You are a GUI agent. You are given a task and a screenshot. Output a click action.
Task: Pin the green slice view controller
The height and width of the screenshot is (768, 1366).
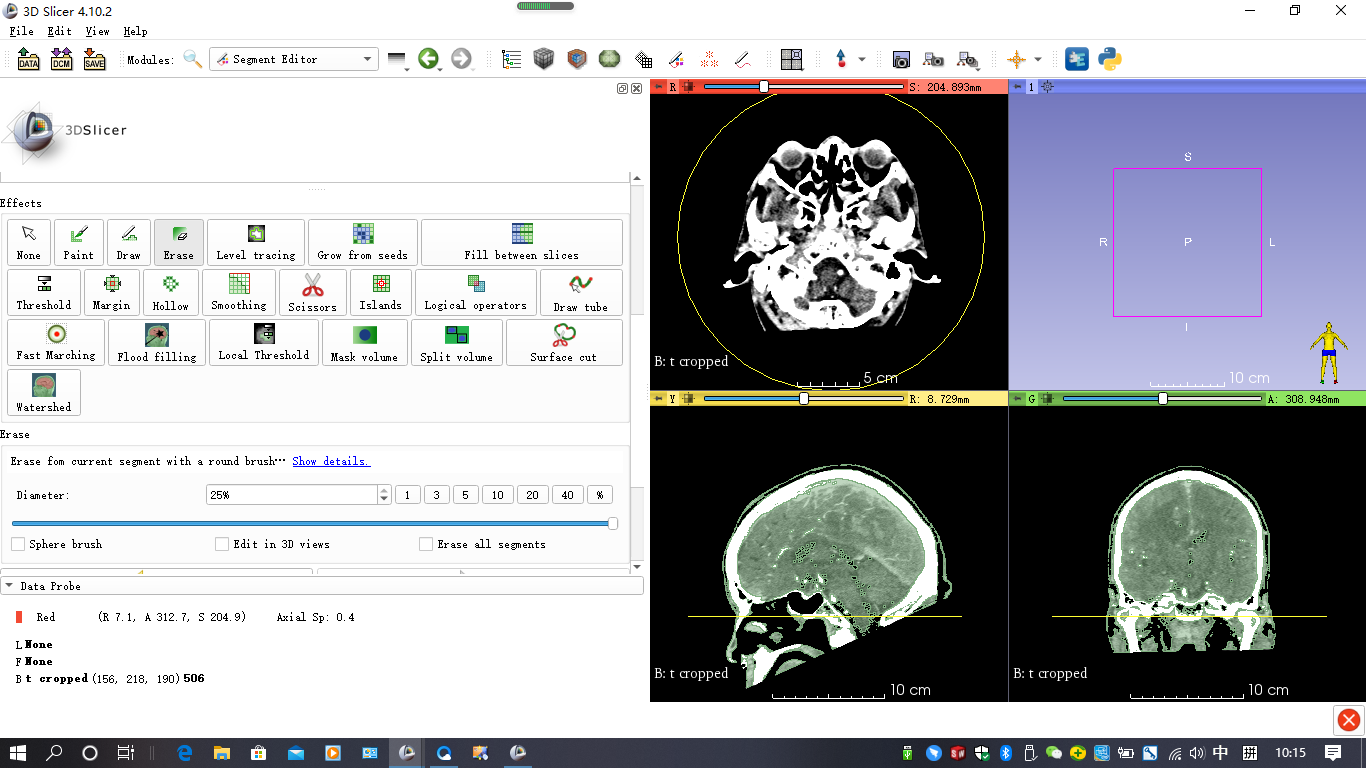click(x=1017, y=399)
